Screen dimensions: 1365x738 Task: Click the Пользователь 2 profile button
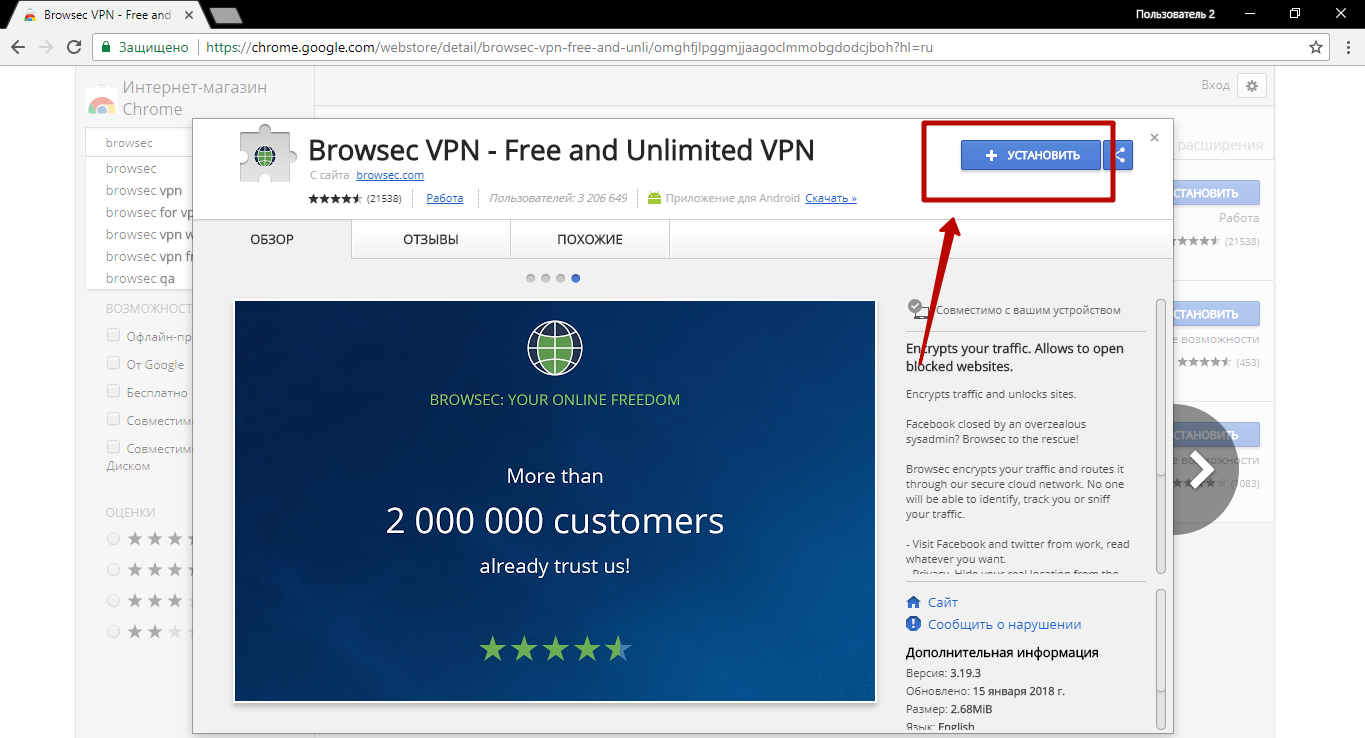(1176, 14)
